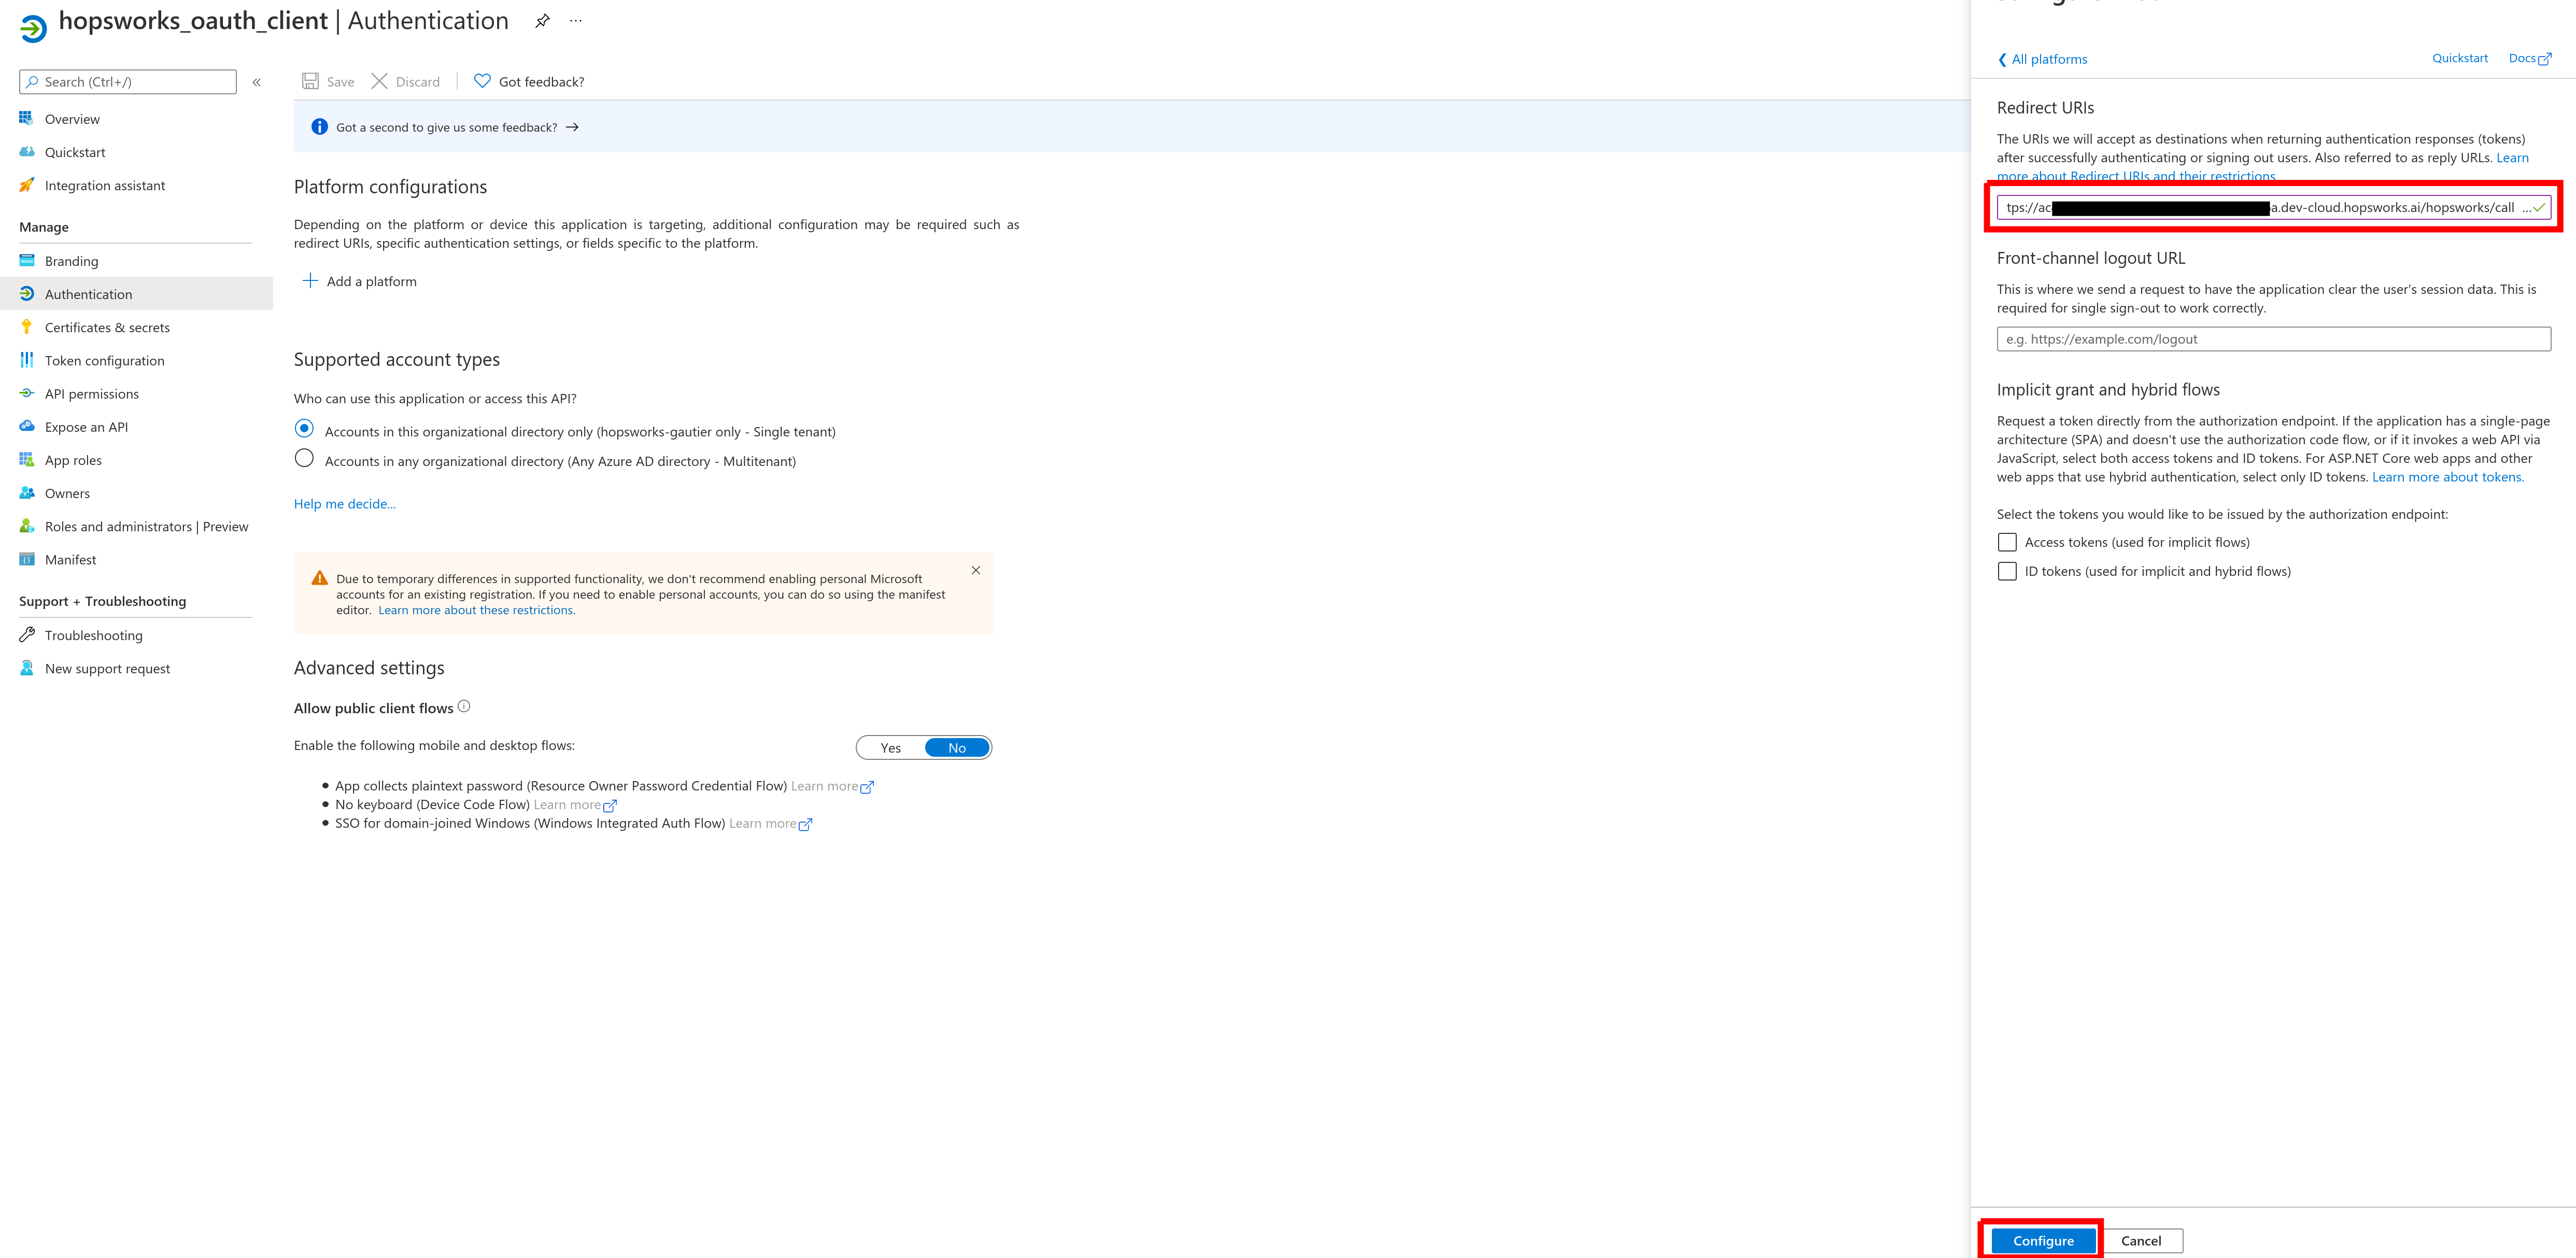Open Troubleshooting under Support

(x=94, y=634)
